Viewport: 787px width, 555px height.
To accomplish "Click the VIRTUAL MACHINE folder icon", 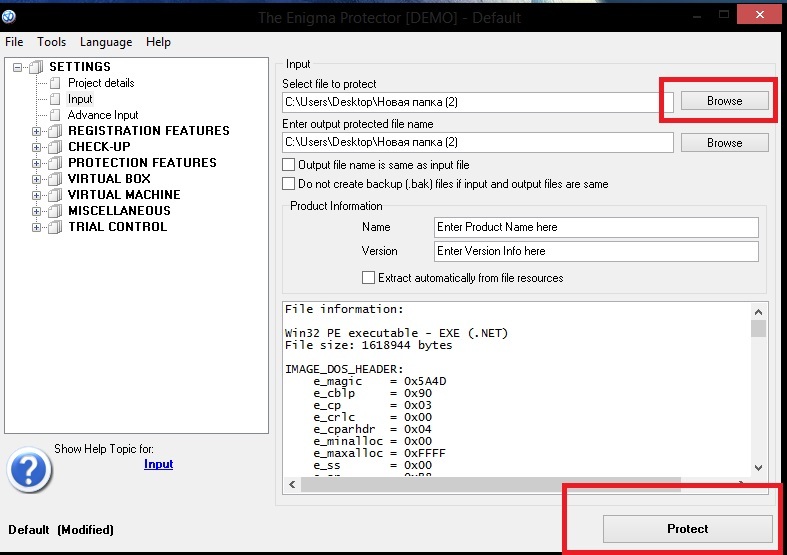I will 55,195.
